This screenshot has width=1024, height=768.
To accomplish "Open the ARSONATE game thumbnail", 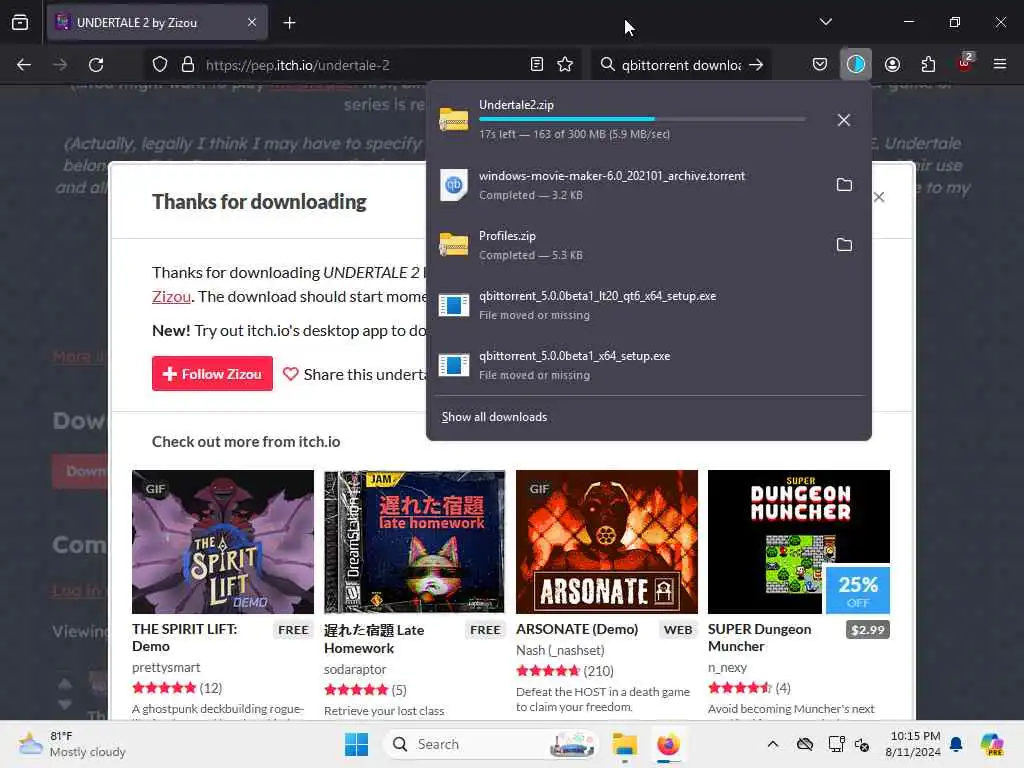I will point(607,541).
